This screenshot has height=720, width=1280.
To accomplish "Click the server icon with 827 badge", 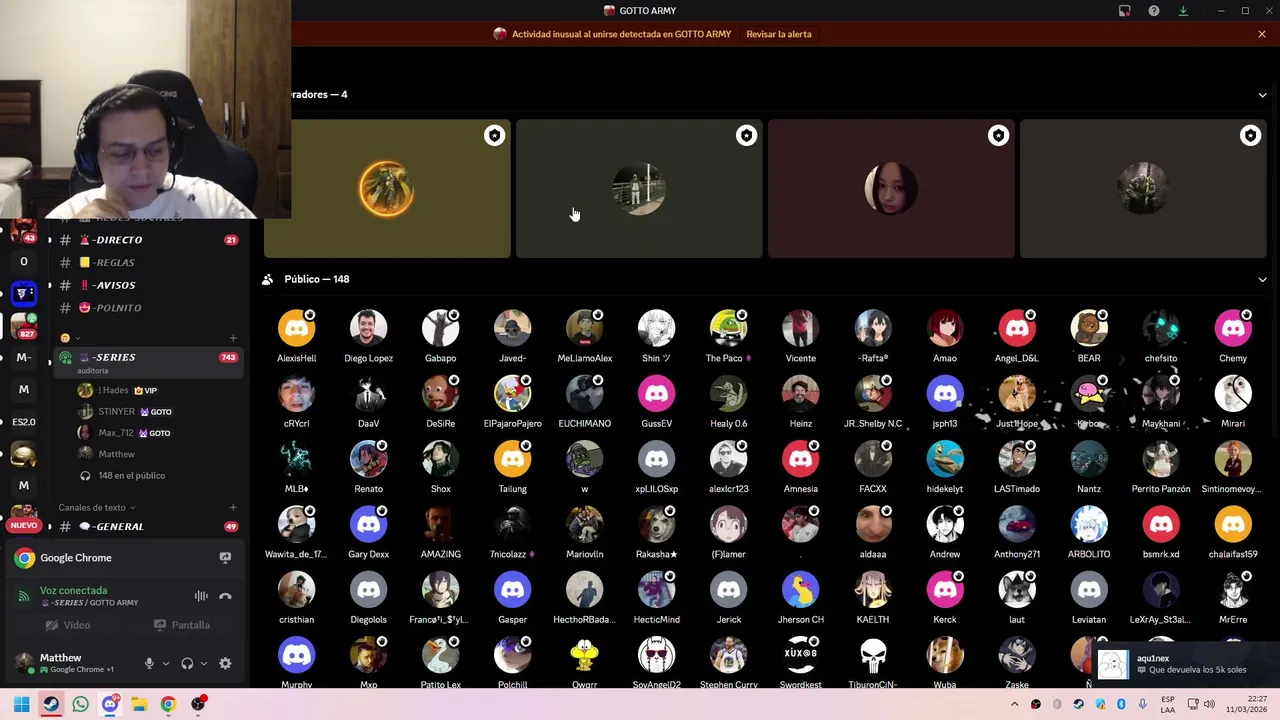I will tap(24, 326).
